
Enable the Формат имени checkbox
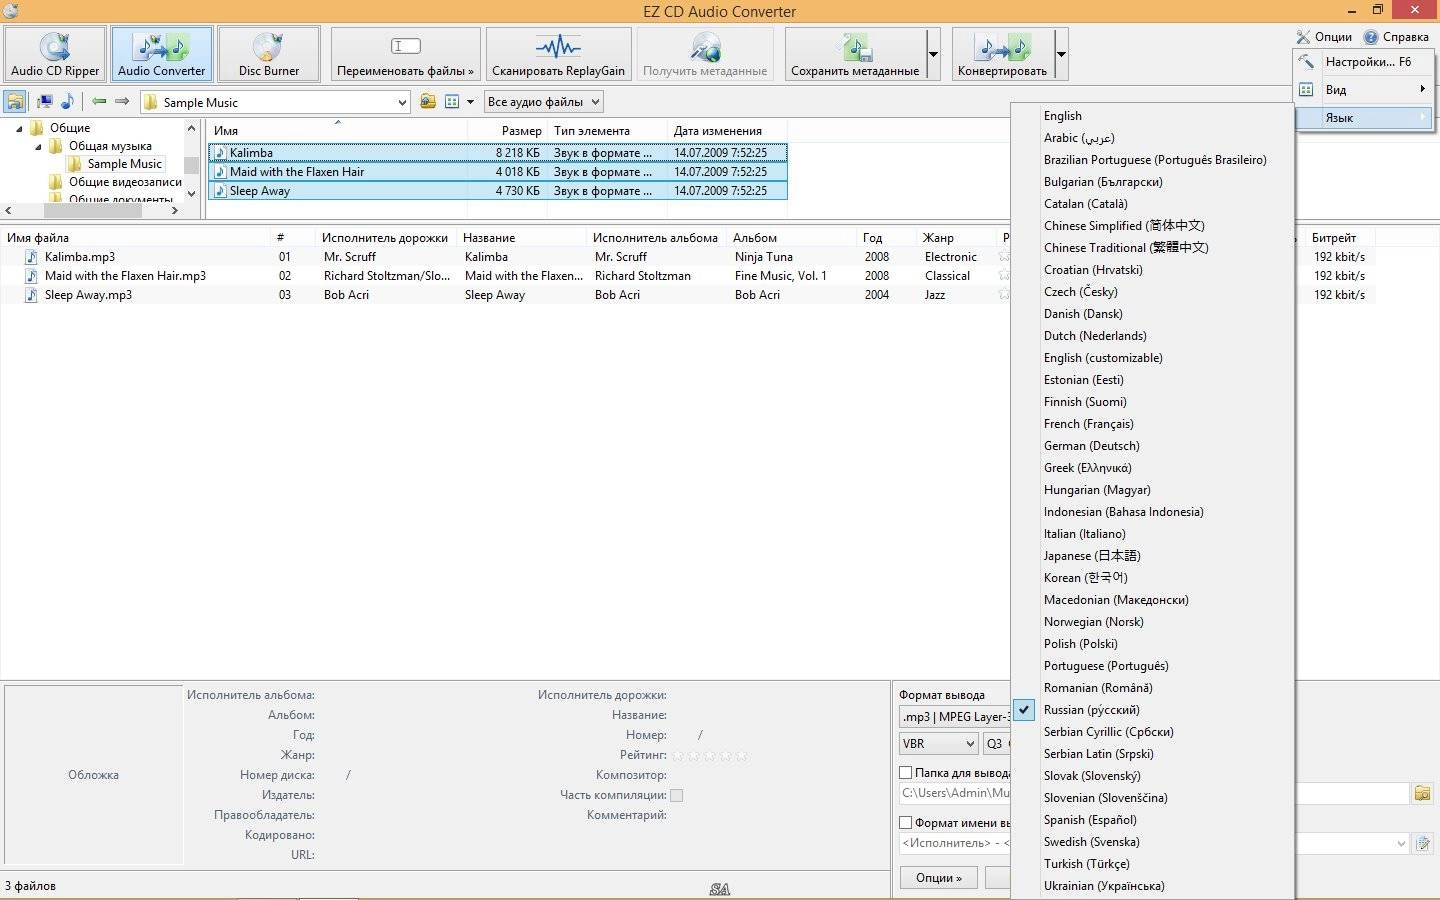(x=905, y=823)
